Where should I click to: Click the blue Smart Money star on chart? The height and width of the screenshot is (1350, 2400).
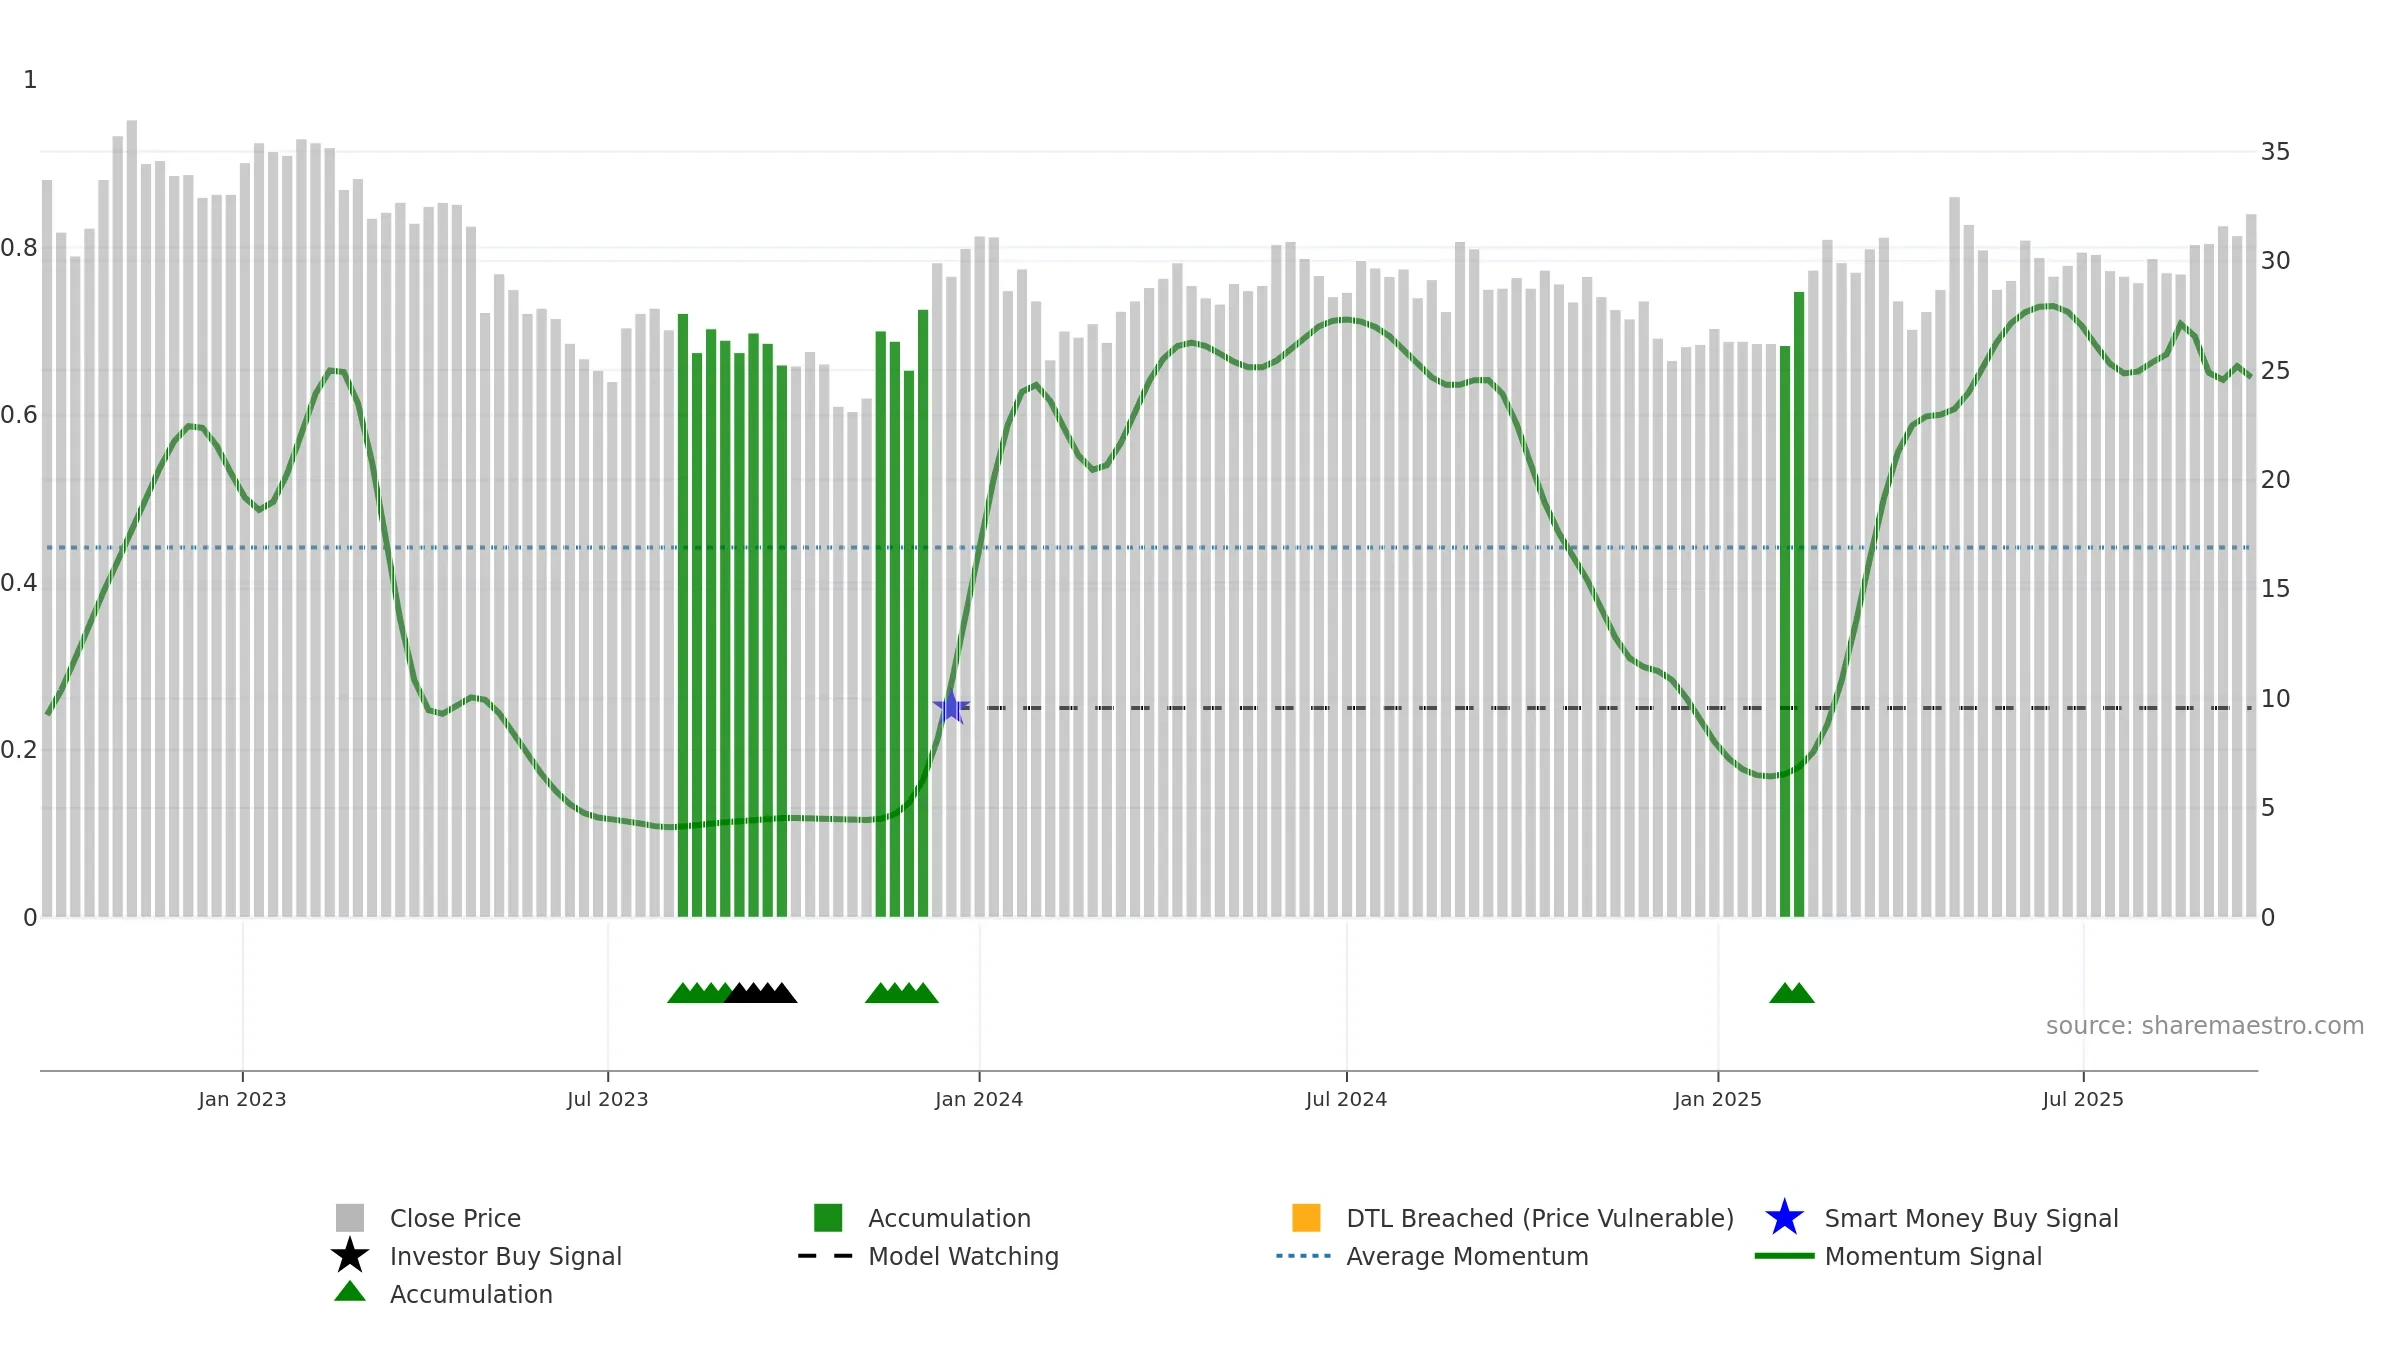[951, 707]
